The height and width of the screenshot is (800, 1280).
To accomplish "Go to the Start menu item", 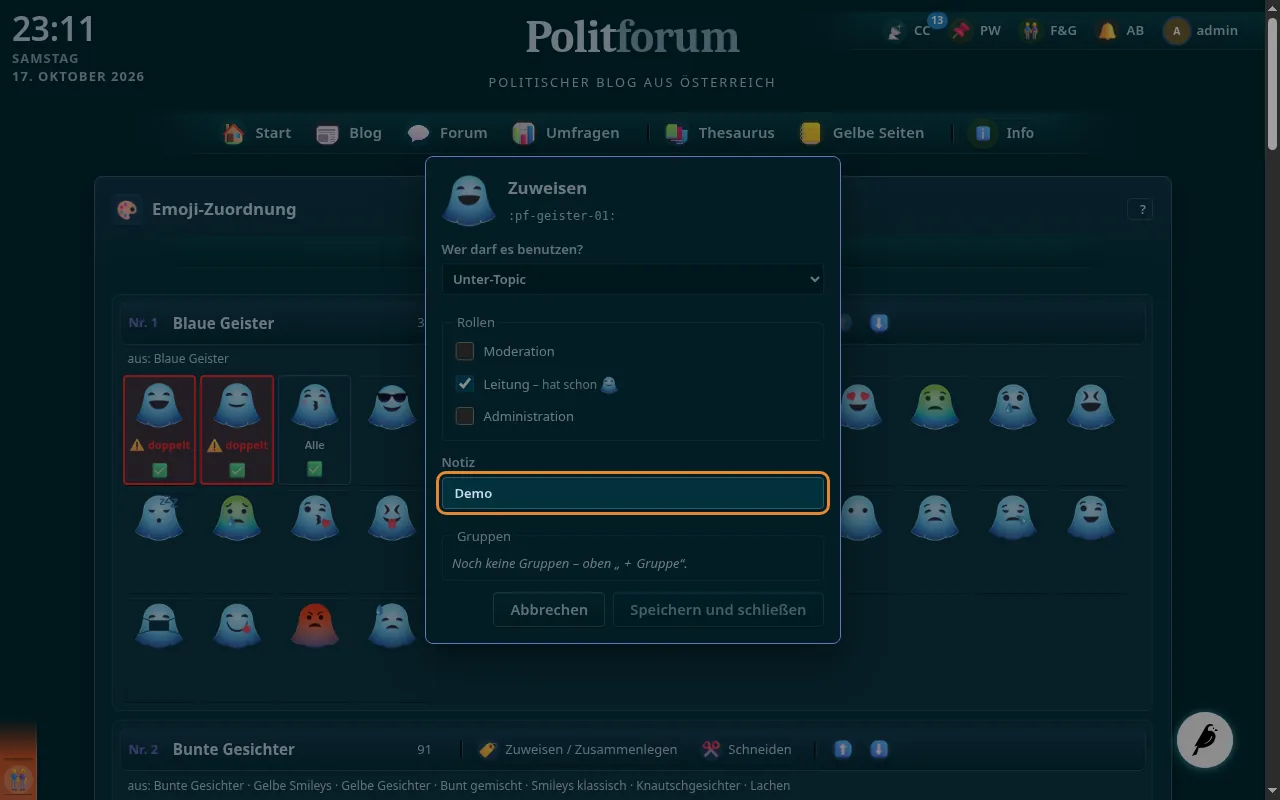I will pos(257,133).
